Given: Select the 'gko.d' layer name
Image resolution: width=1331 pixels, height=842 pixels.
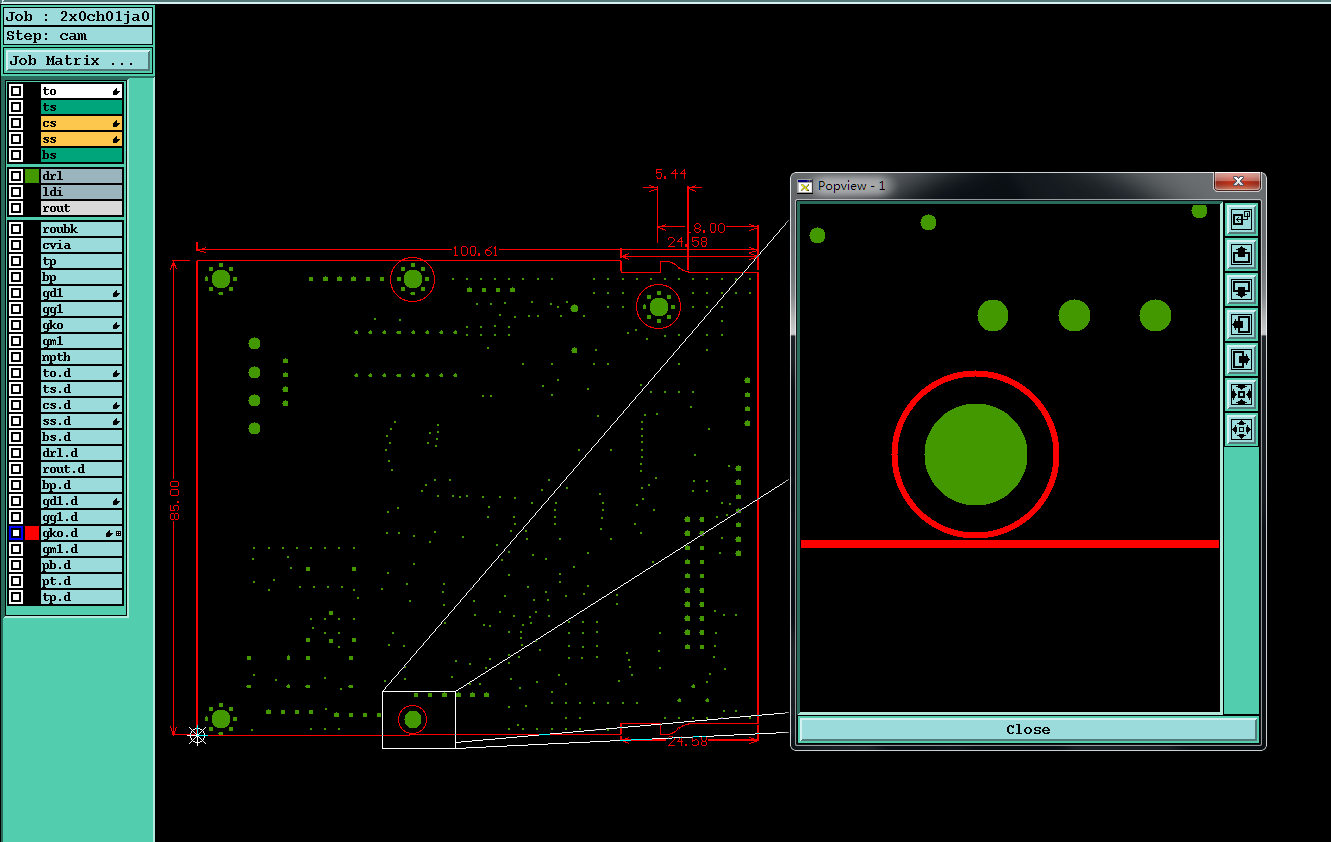Looking at the screenshot, I should [82, 533].
